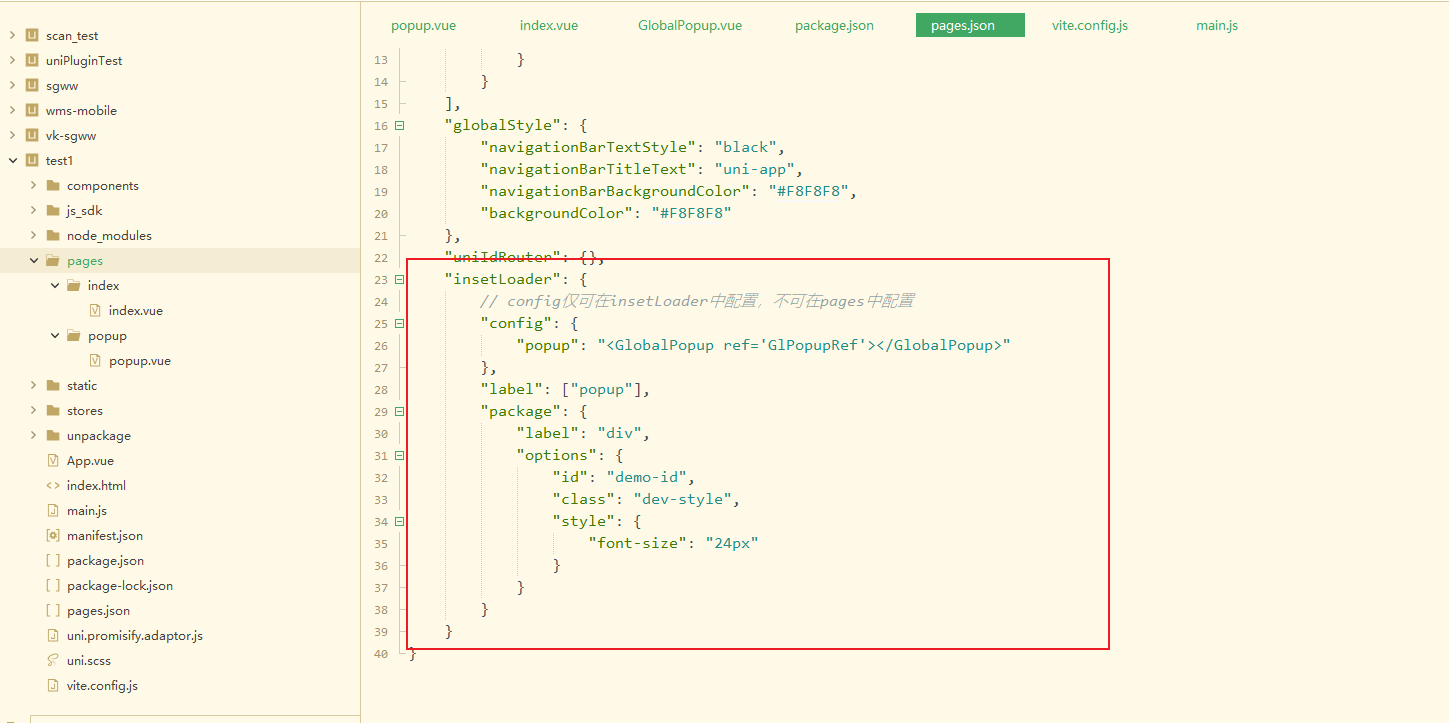Click the App.vue file icon
This screenshot has width=1449, height=723.
[53, 461]
